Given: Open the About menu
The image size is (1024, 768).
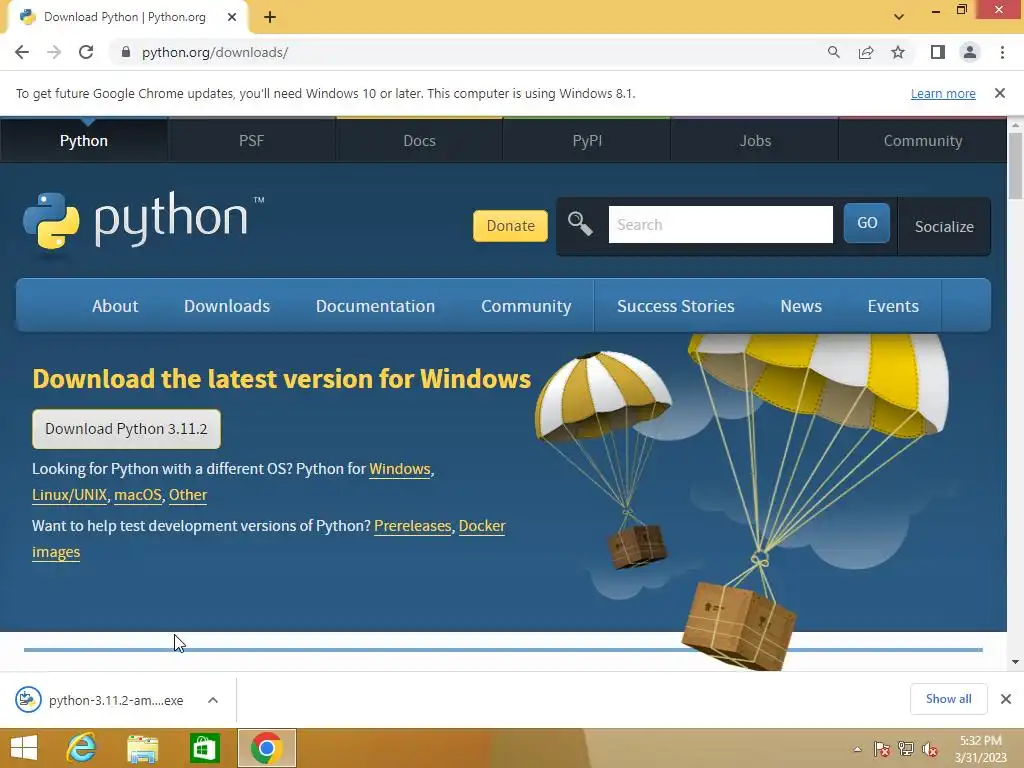Looking at the screenshot, I should click(115, 306).
